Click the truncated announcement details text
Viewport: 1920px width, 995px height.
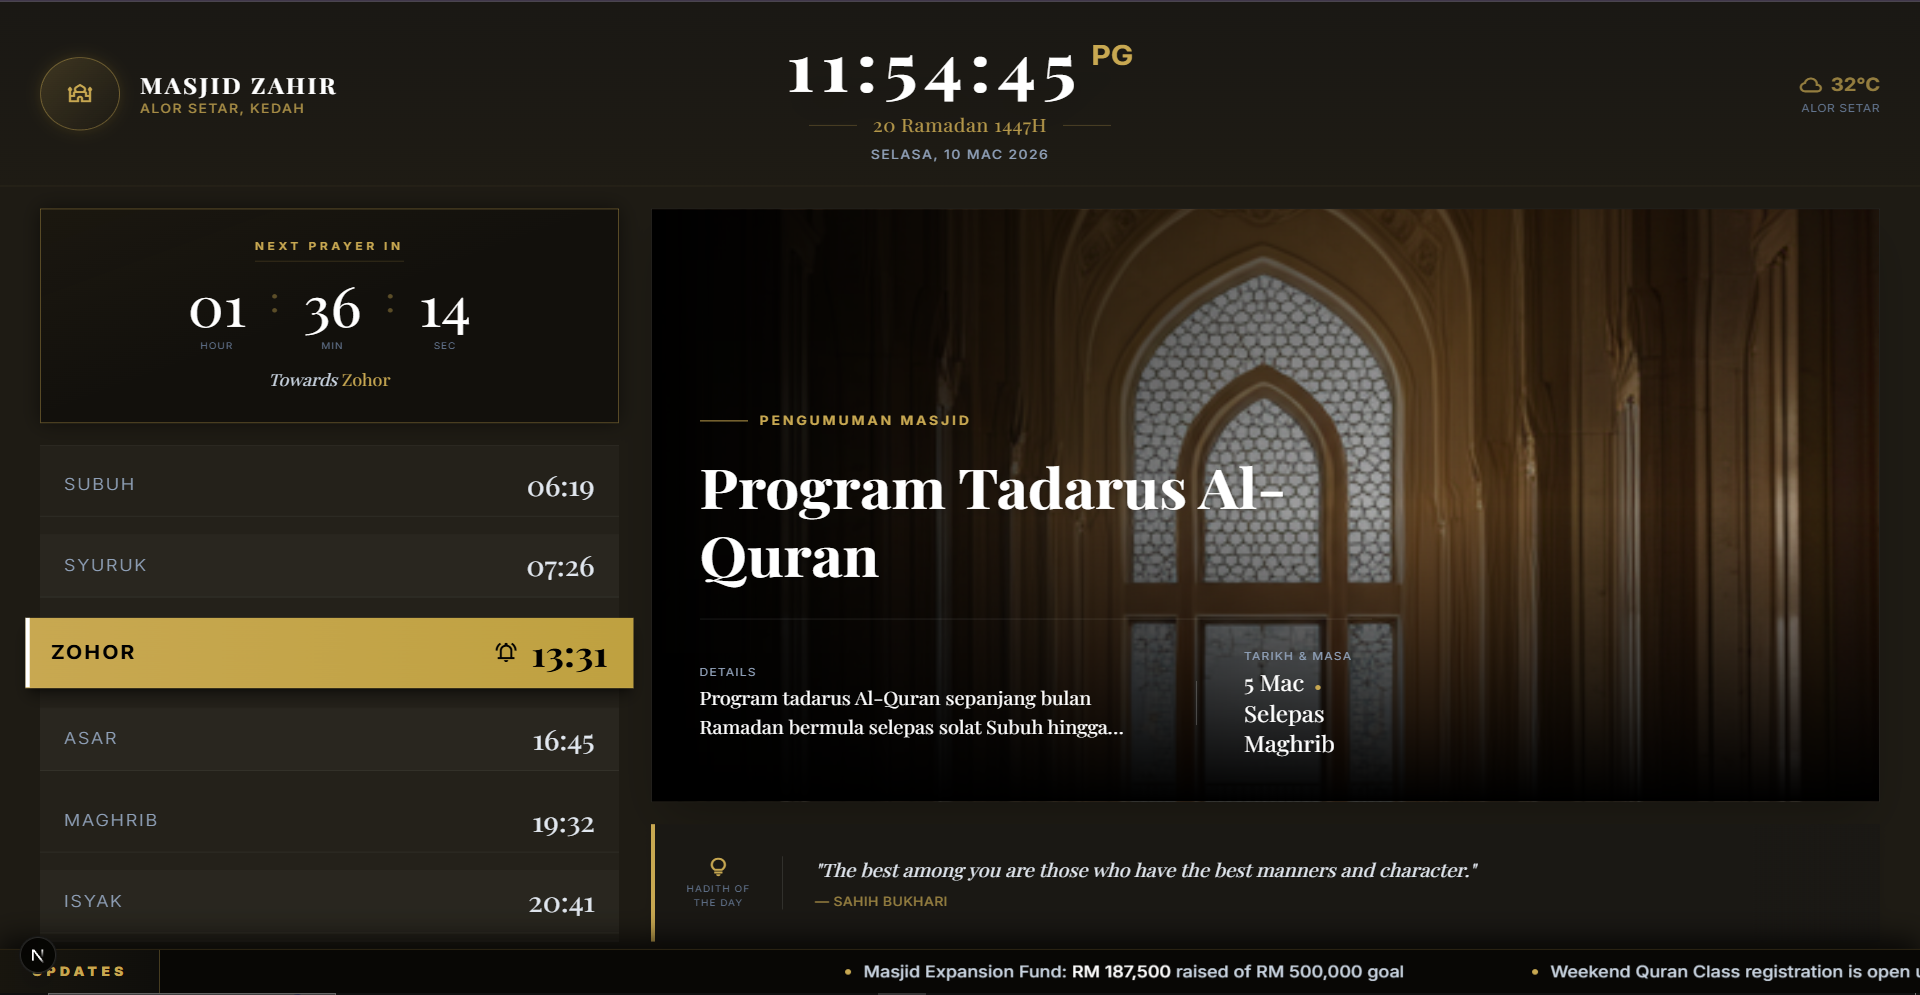[911, 713]
